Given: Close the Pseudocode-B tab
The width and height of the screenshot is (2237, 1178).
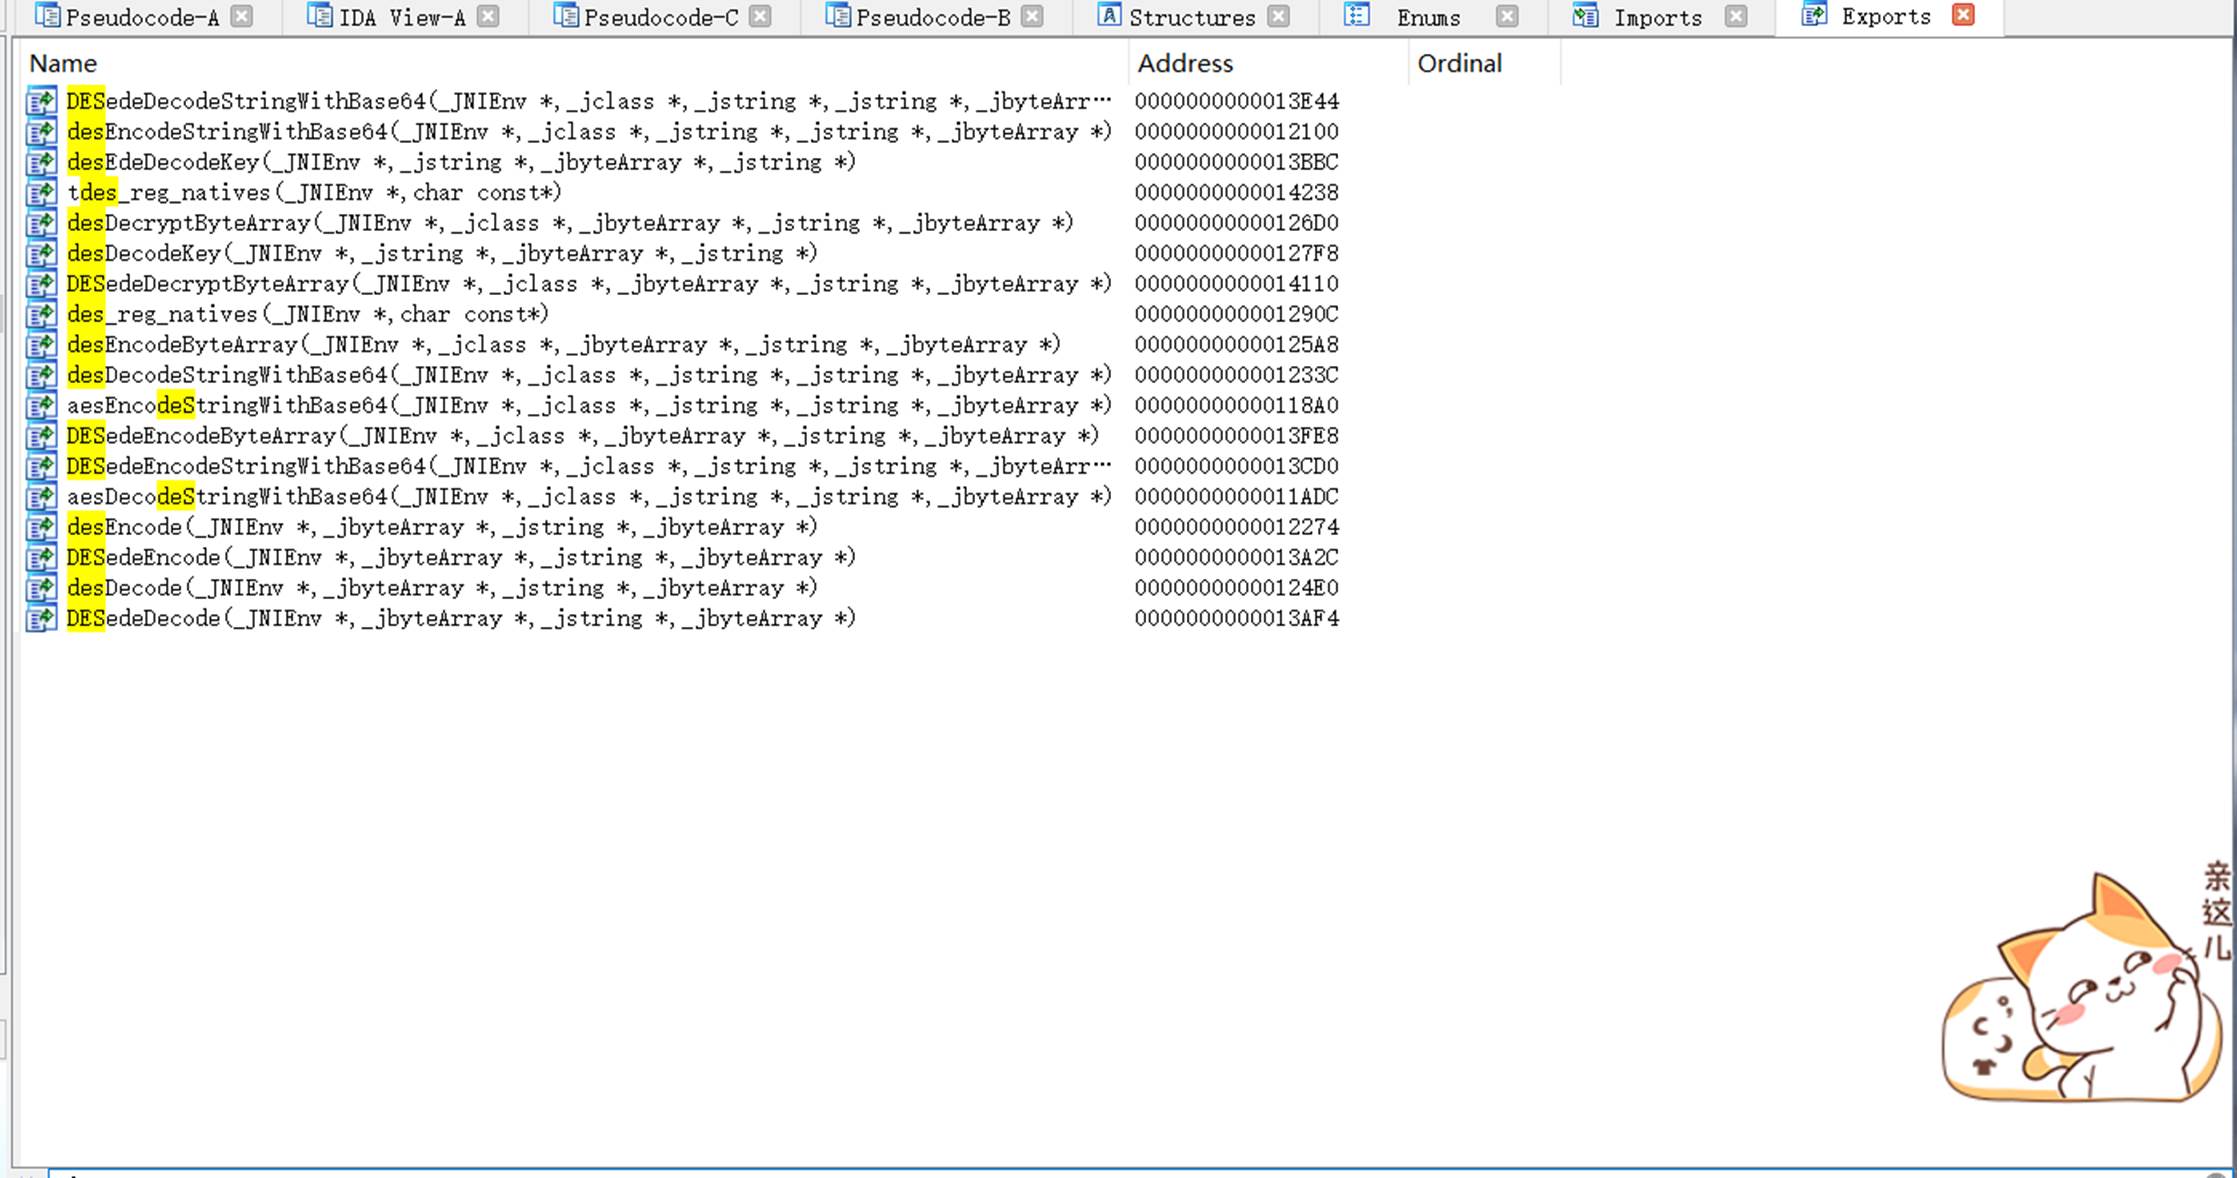Looking at the screenshot, I should (1033, 16).
